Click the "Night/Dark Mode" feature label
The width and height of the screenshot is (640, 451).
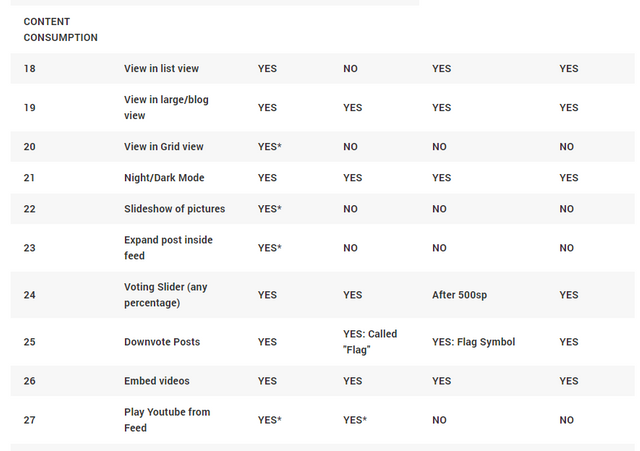coord(163,177)
